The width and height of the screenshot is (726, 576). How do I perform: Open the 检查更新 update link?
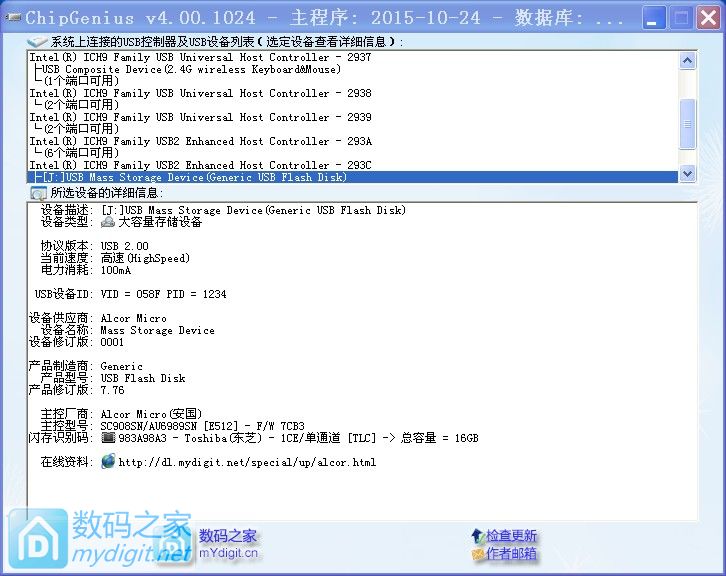(511, 536)
